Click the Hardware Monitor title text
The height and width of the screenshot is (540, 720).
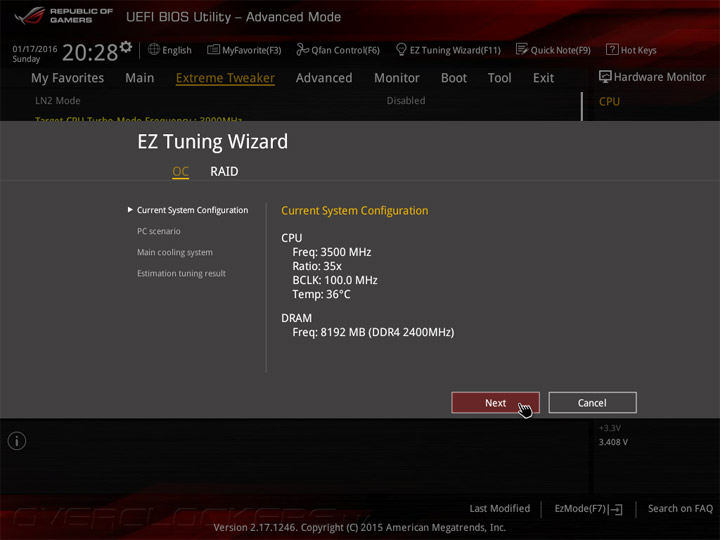659,77
